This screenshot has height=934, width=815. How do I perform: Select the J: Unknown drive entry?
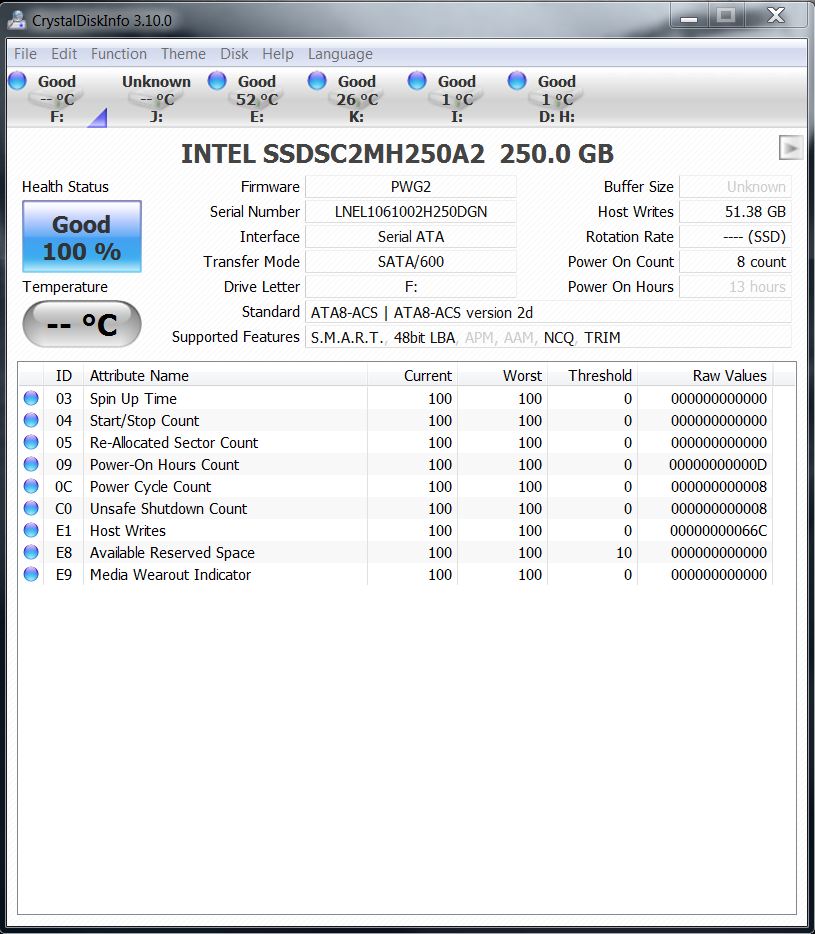click(156, 98)
